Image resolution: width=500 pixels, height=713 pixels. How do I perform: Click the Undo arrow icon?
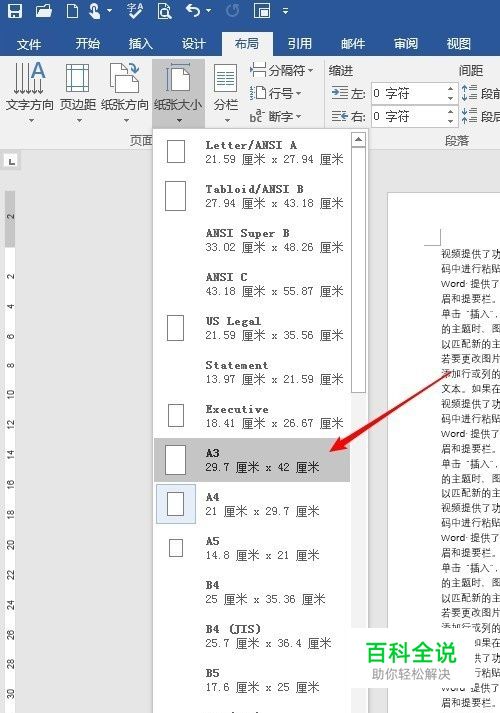tap(193, 10)
